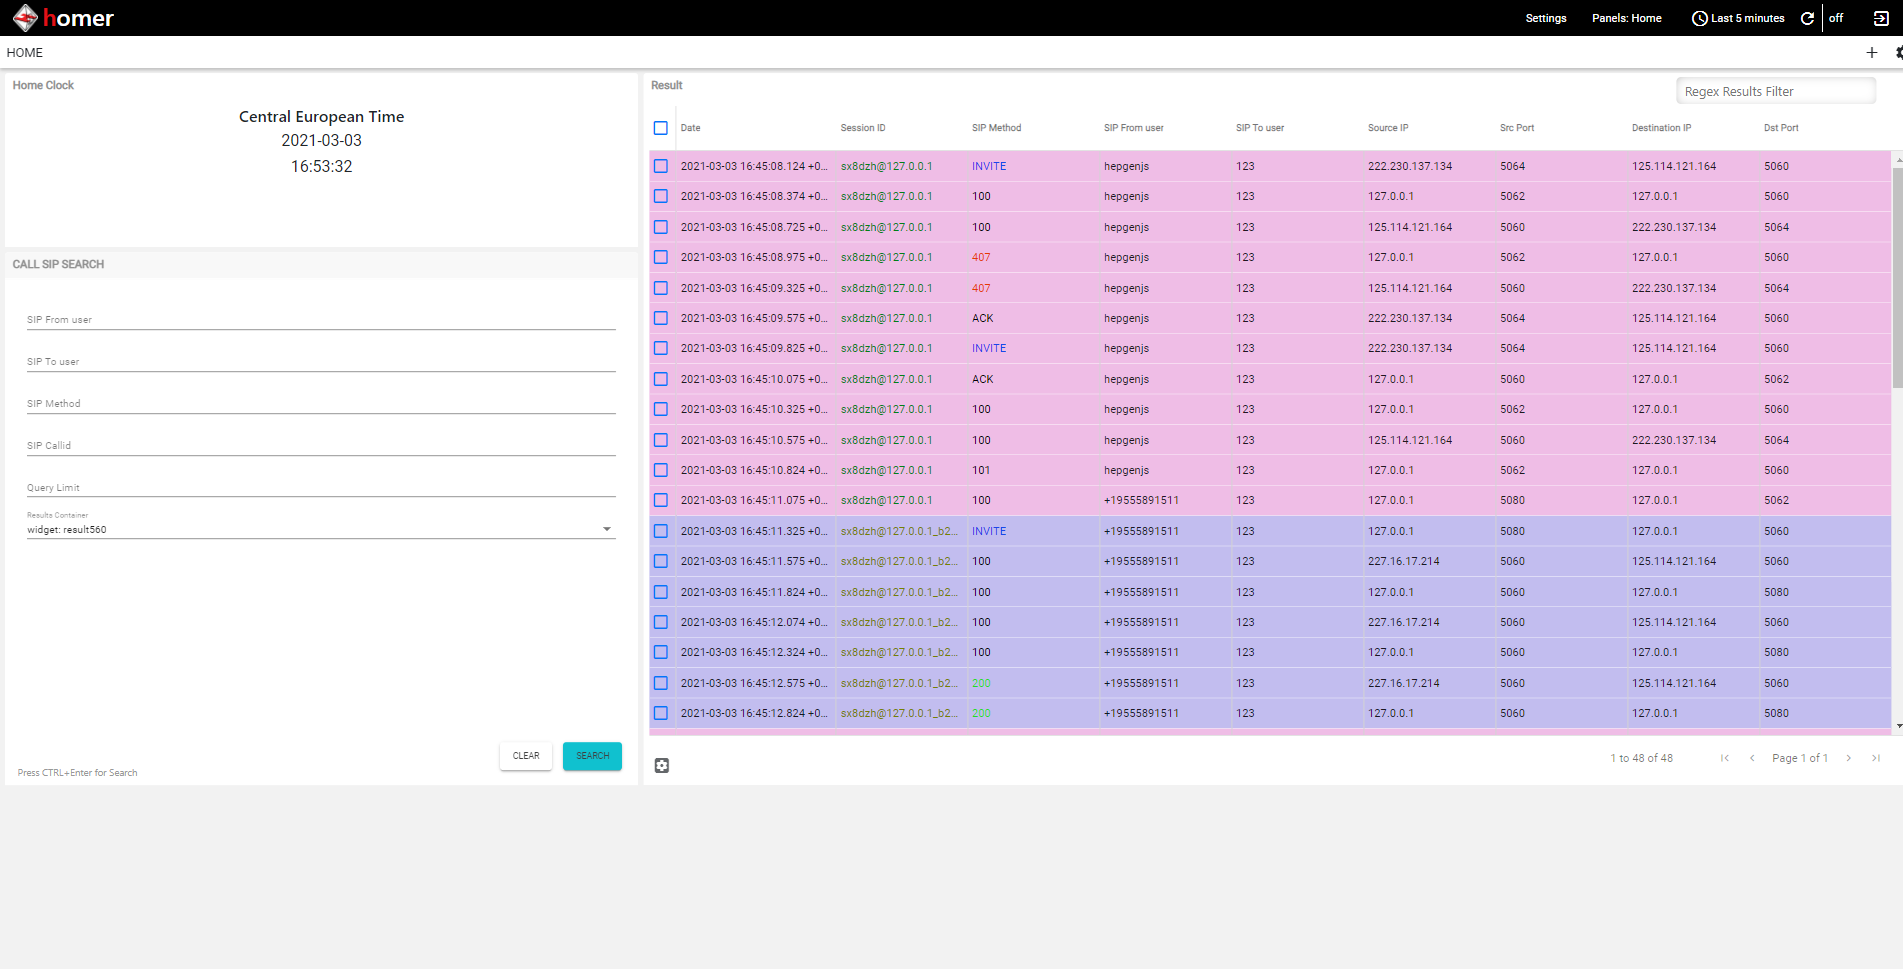This screenshot has width=1903, height=969.
Task: Click the Homer logo in the top bar
Action: coord(62,17)
